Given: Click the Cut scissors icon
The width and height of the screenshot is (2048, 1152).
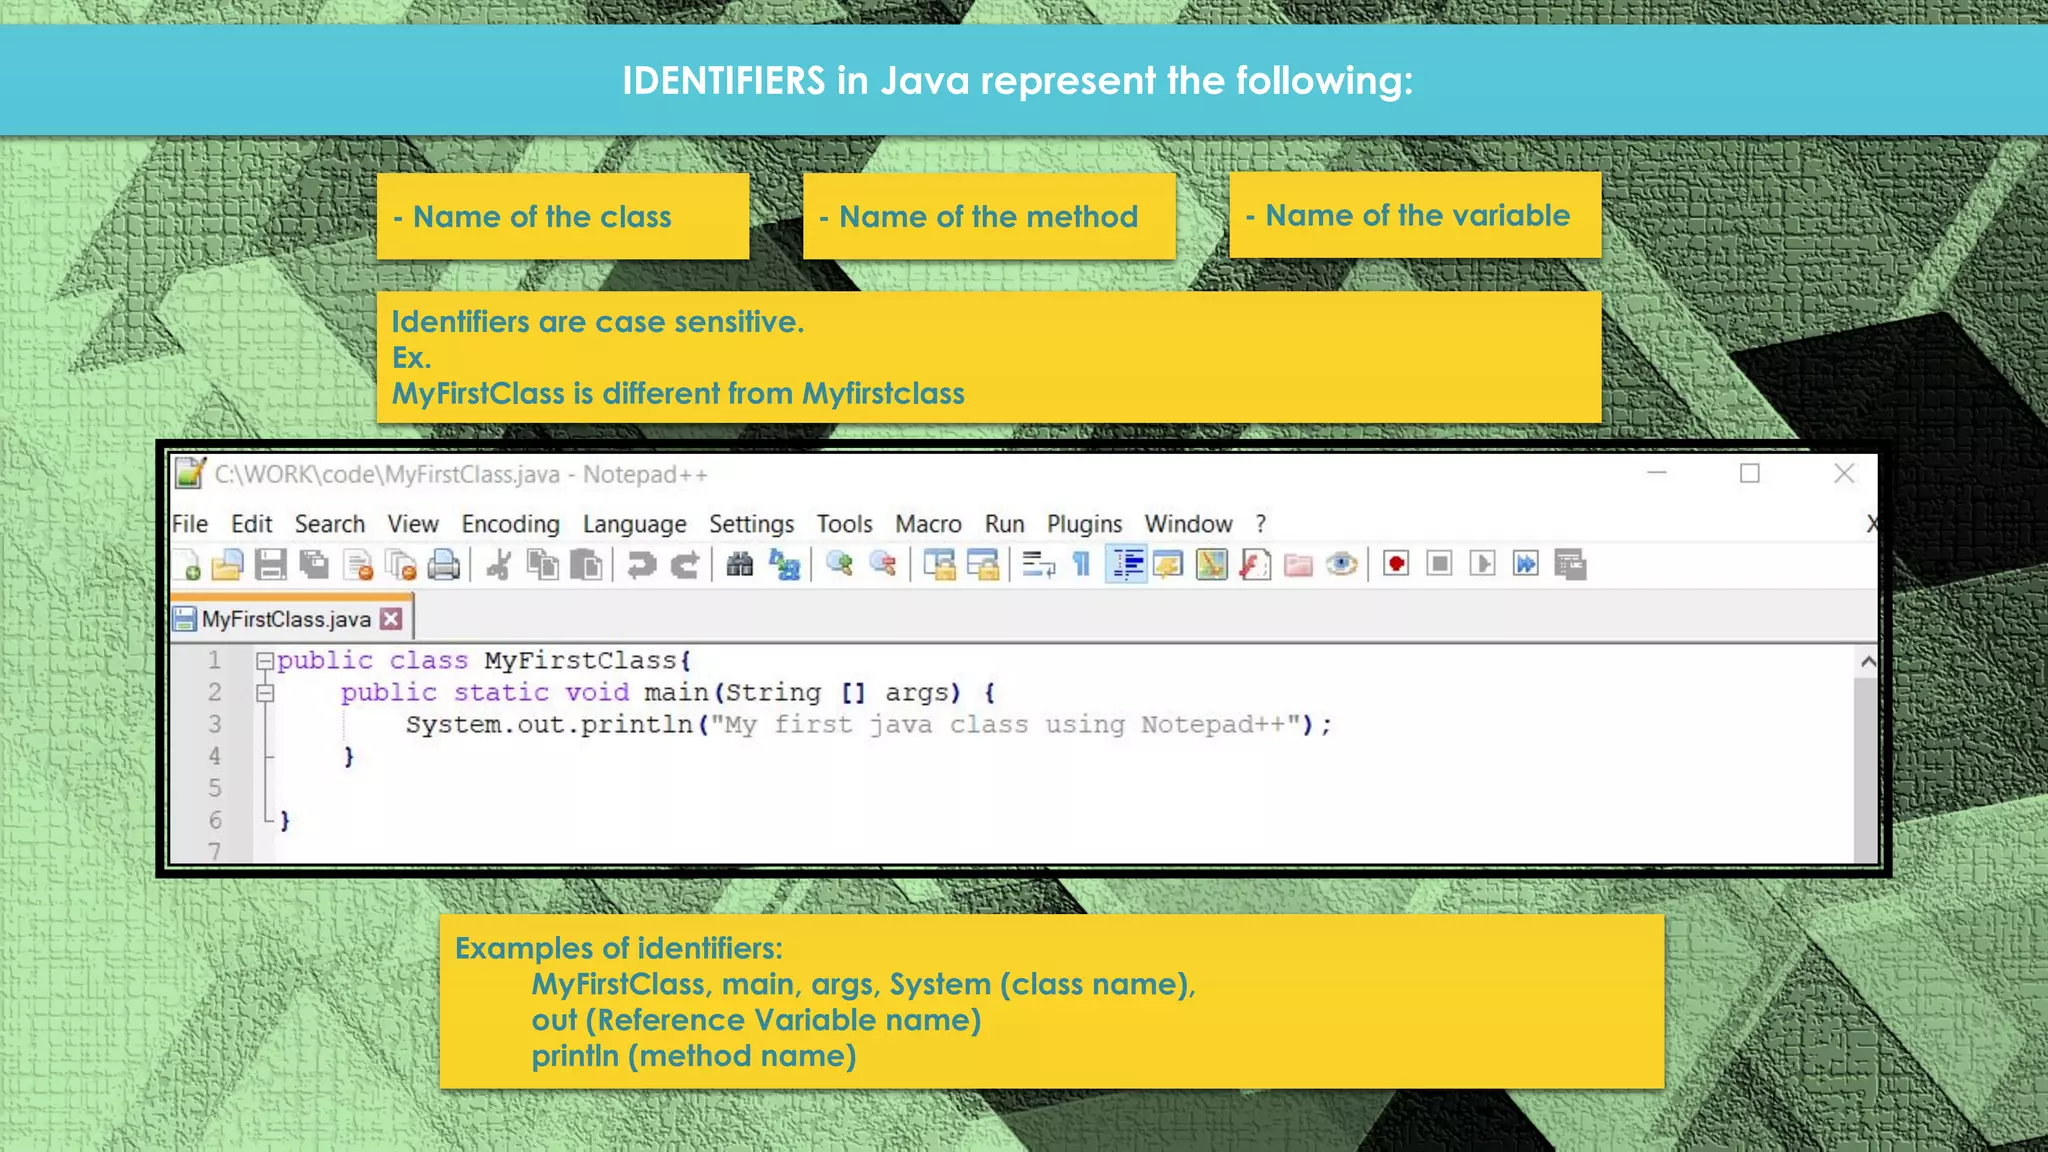Looking at the screenshot, I should coord(498,566).
